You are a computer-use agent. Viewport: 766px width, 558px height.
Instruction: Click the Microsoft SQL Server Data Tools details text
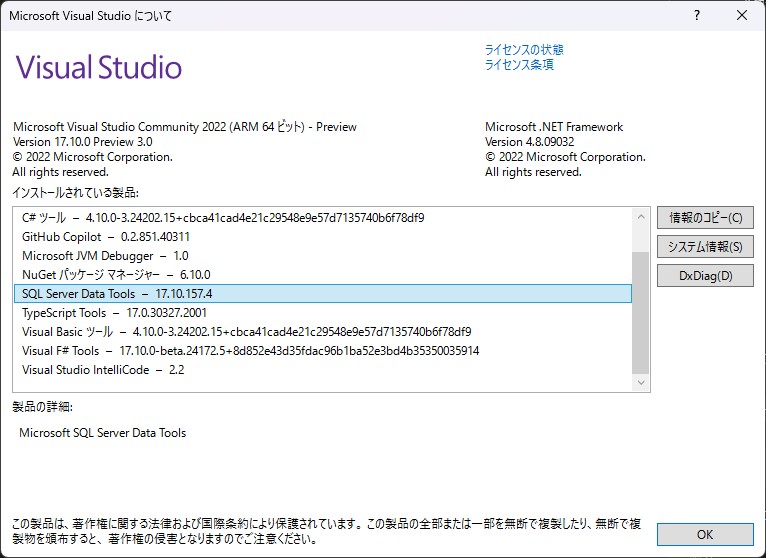103,433
